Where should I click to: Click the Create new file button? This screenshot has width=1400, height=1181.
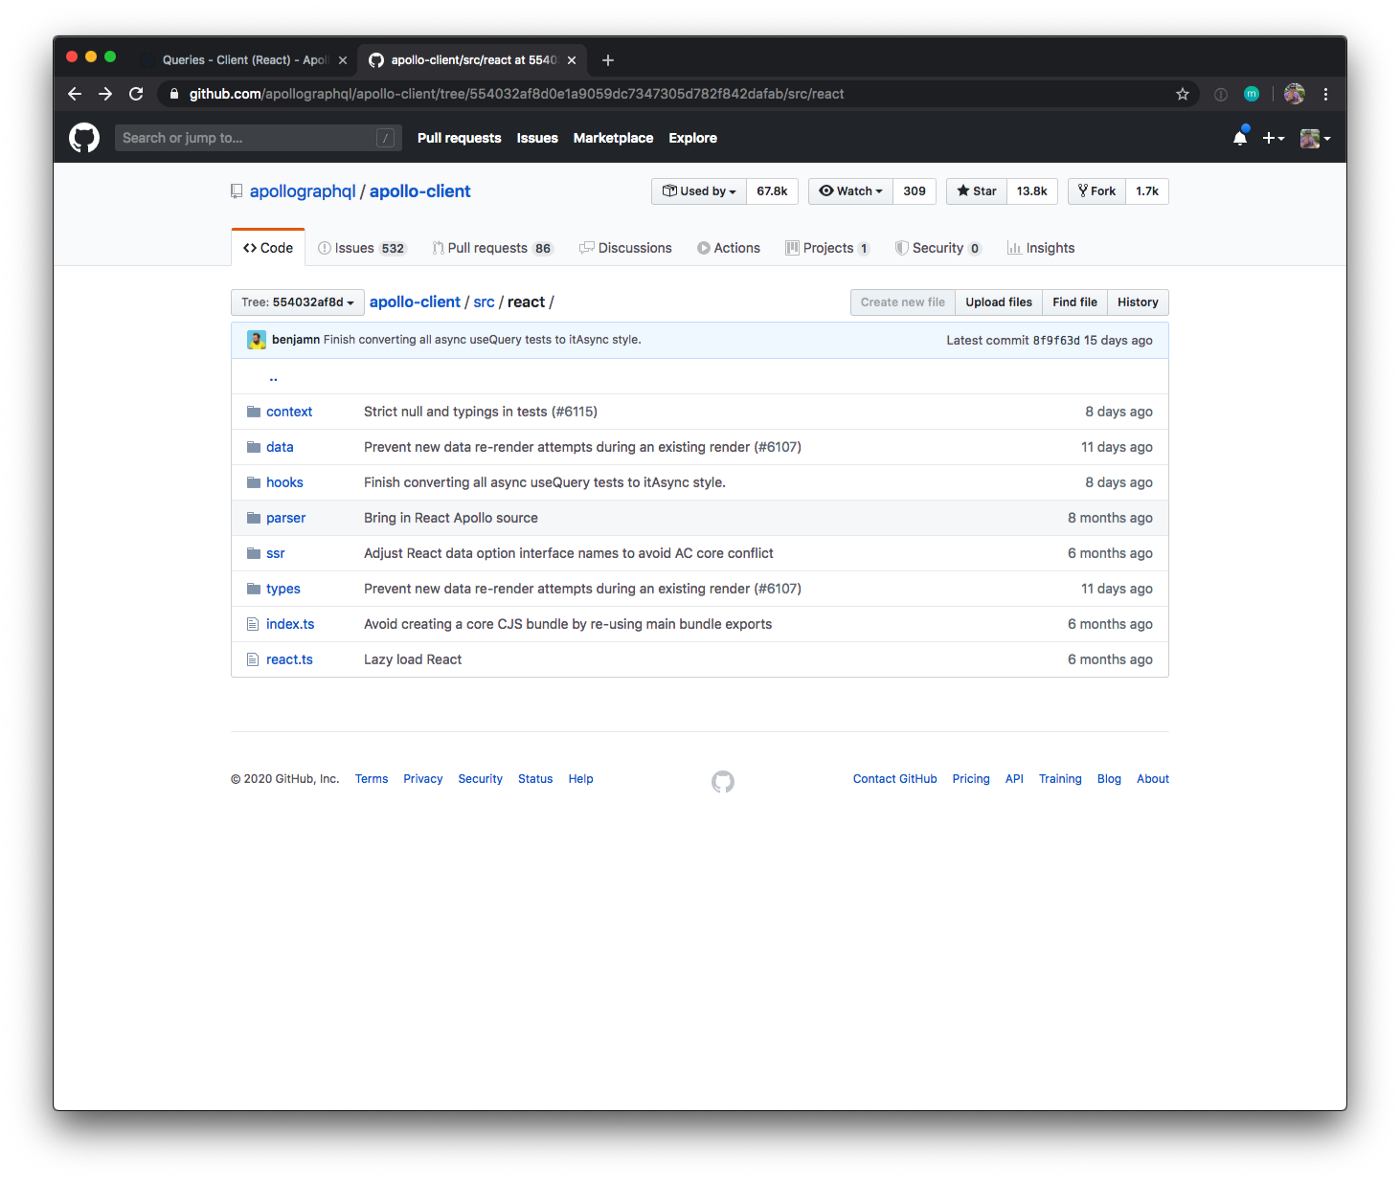(903, 302)
